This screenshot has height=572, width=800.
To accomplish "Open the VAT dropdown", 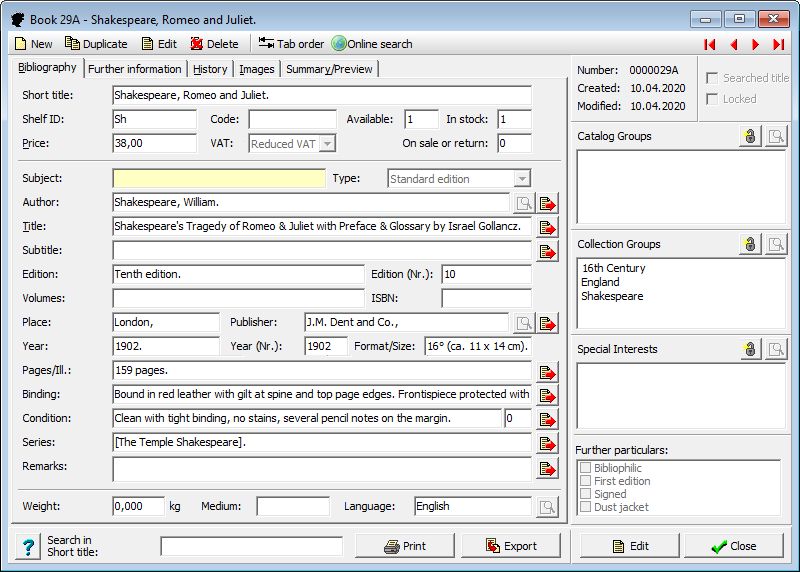I will point(328,144).
